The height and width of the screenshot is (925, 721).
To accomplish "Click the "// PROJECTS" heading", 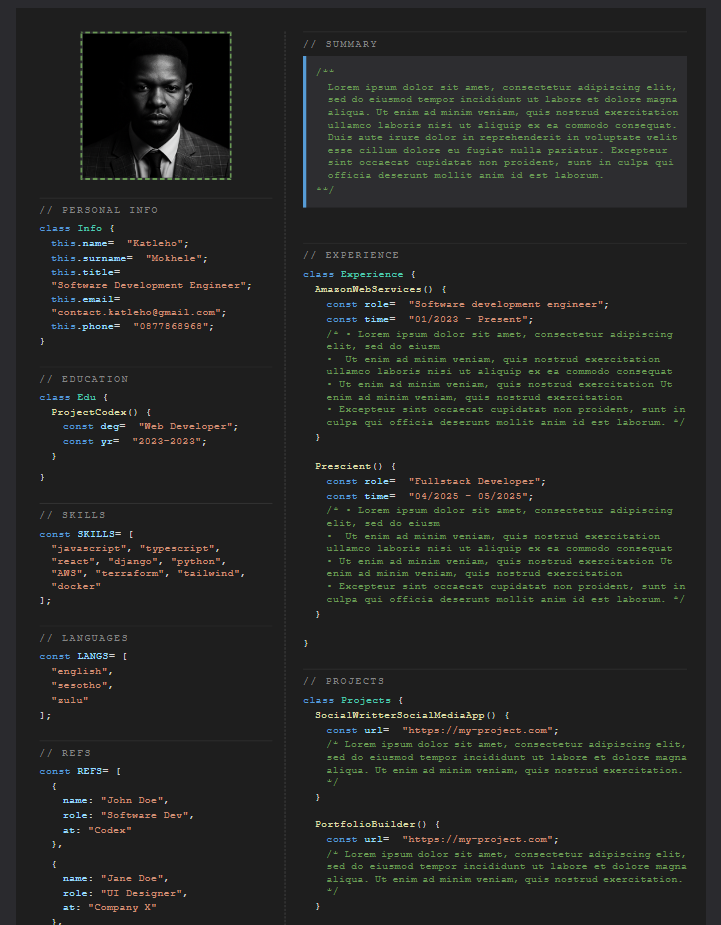I will 344,681.
